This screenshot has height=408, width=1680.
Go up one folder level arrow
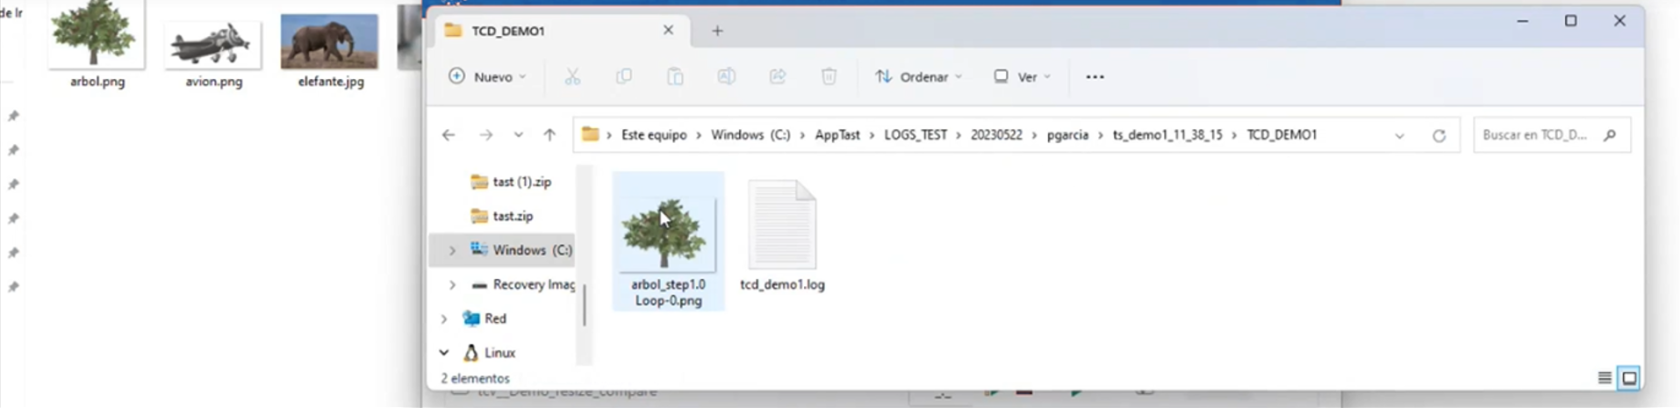tap(549, 135)
